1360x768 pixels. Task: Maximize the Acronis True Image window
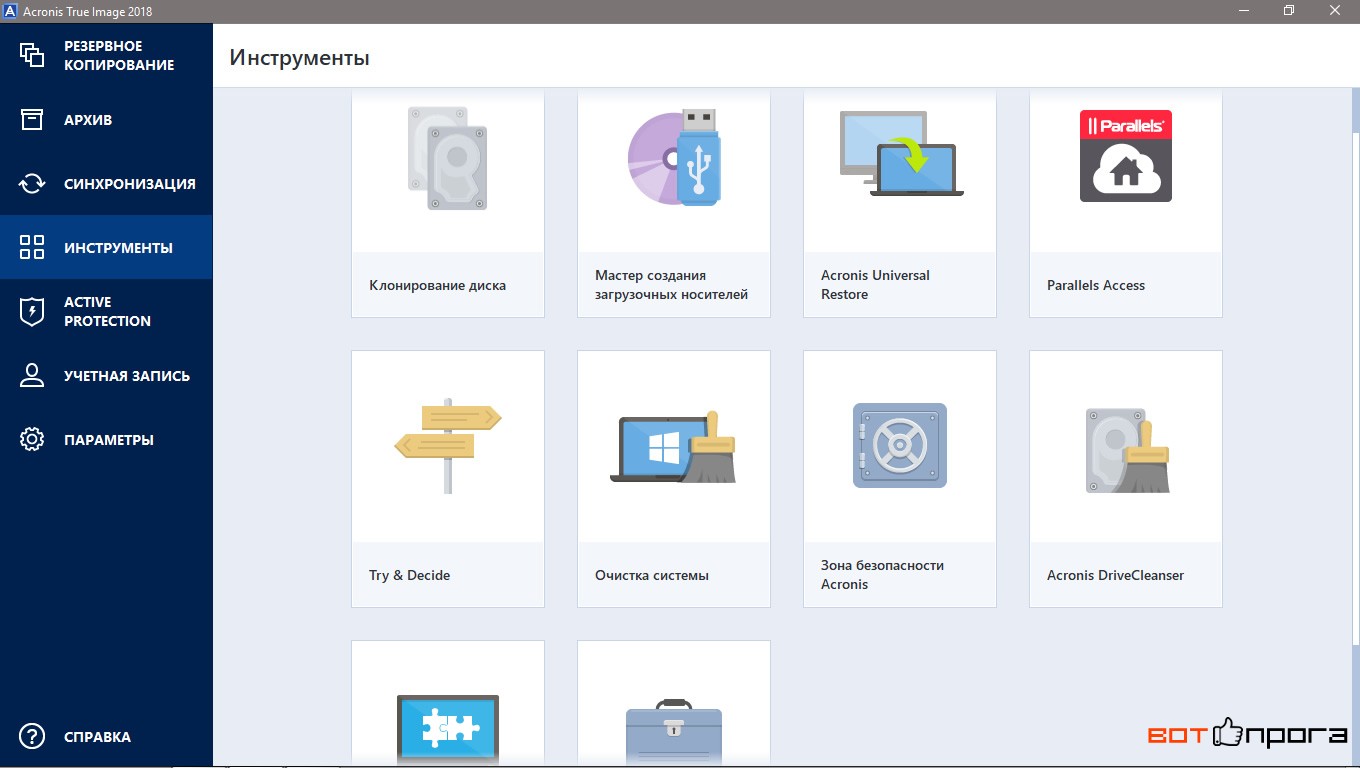[1290, 10]
